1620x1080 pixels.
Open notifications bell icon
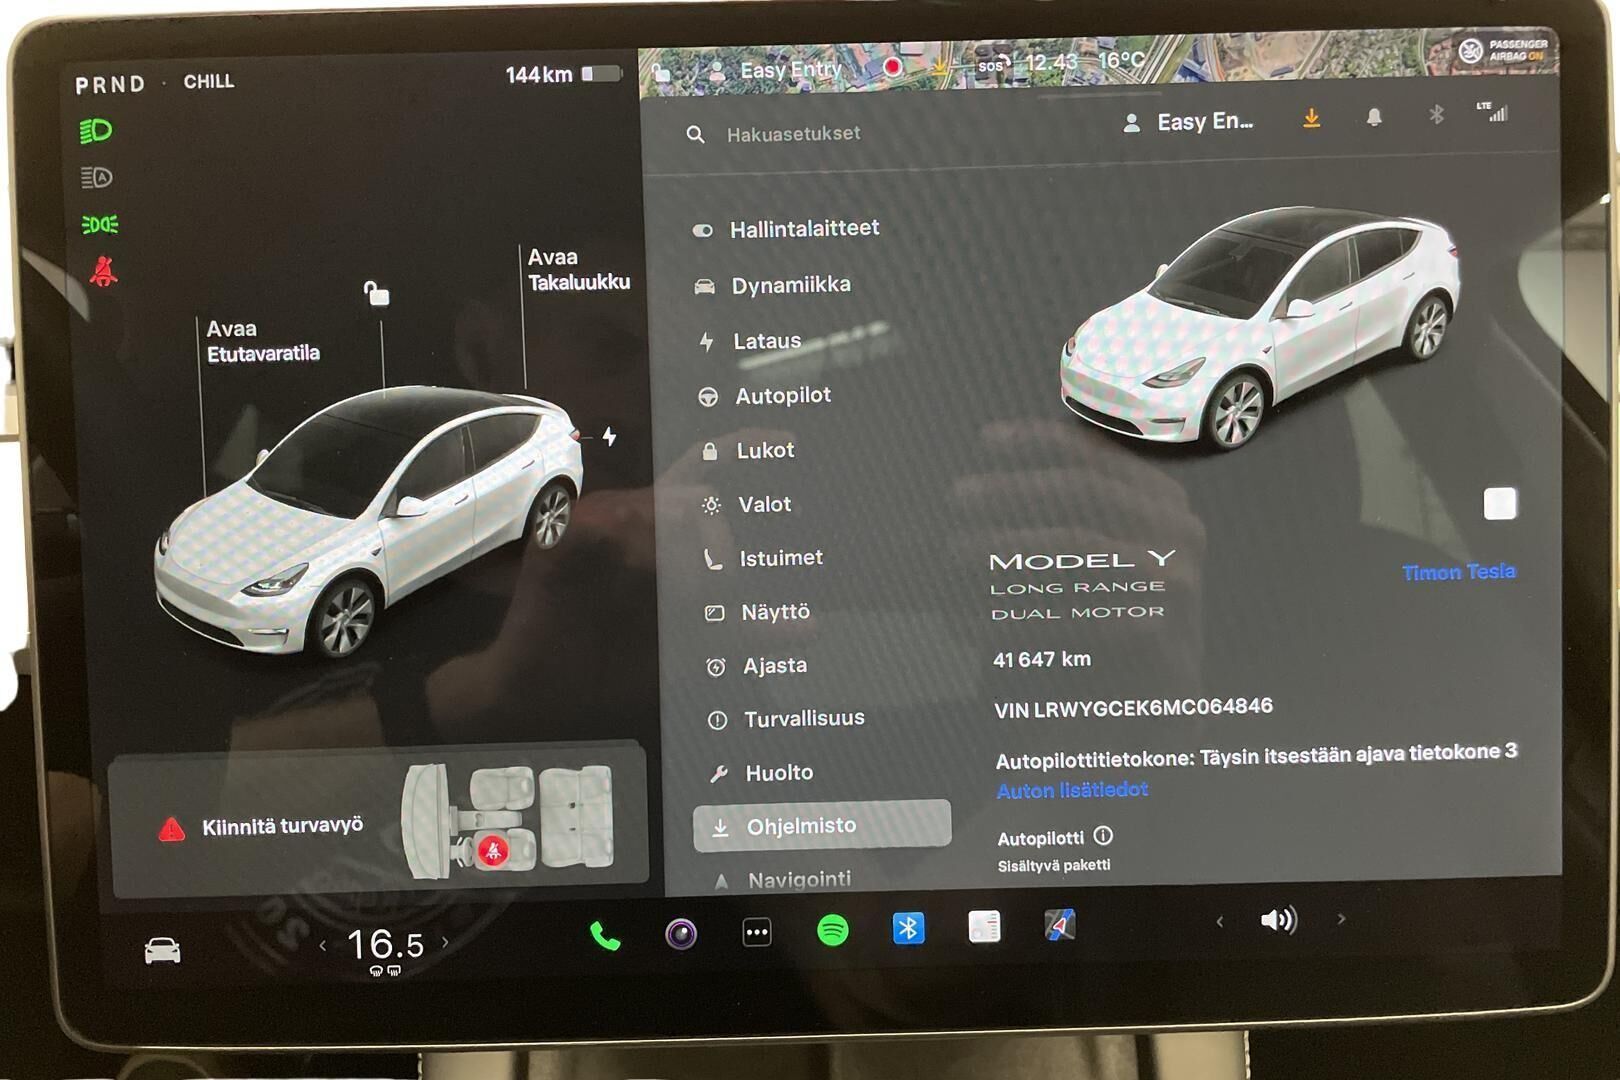[x=1374, y=117]
